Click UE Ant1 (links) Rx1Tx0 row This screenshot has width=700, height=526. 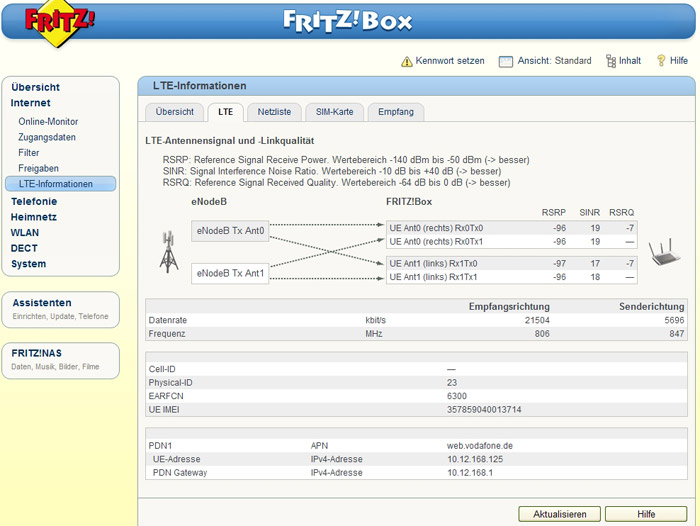(x=512, y=263)
